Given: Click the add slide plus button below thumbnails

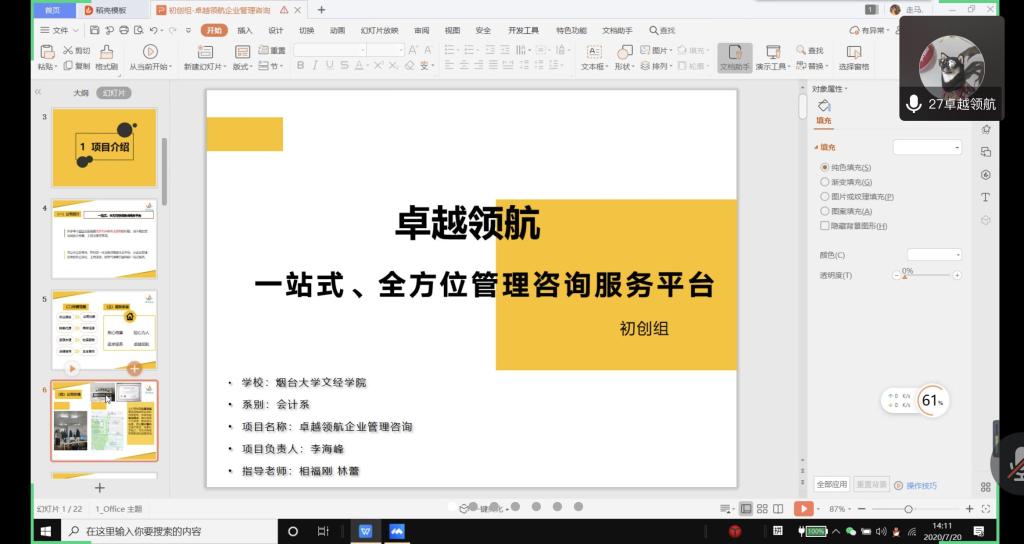Looking at the screenshot, I should tap(99, 488).
